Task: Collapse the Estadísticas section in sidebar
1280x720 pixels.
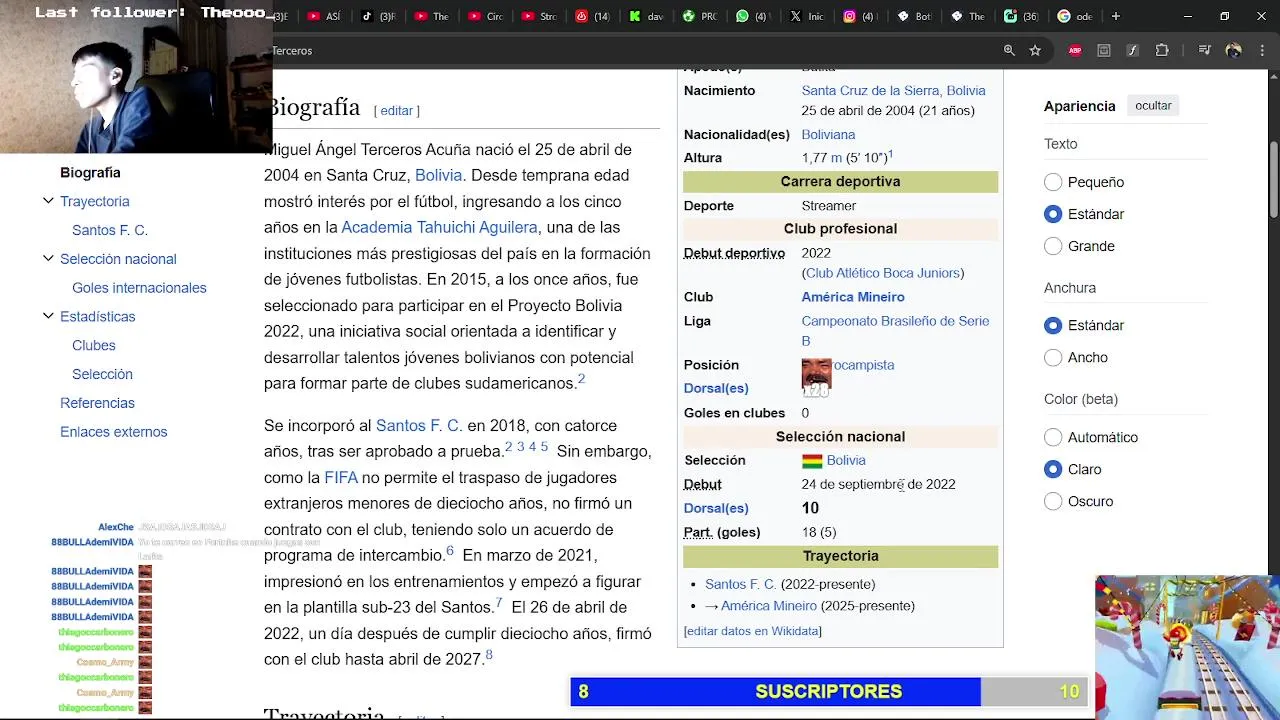Action: coord(48,316)
